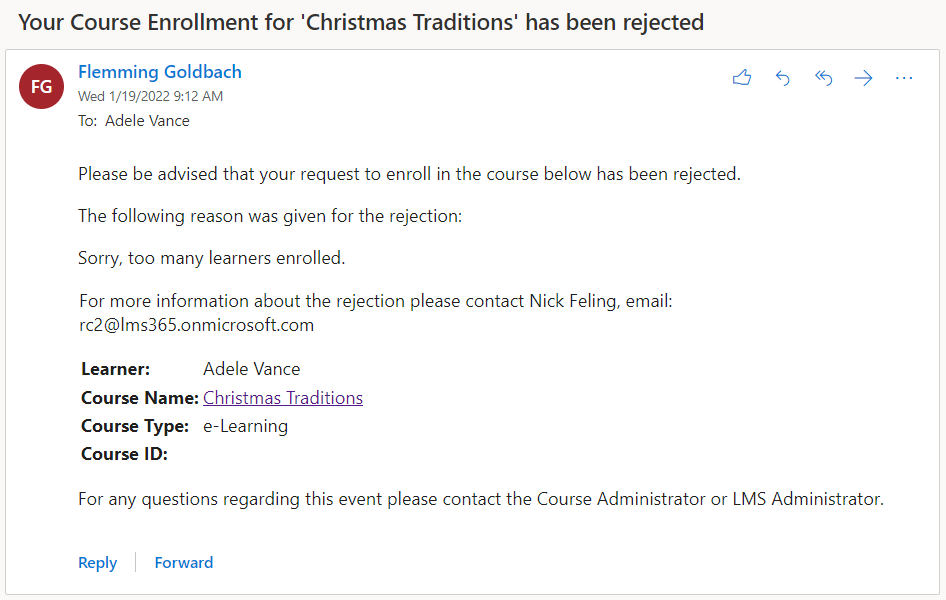Click the Nick Feling contact name

point(573,301)
